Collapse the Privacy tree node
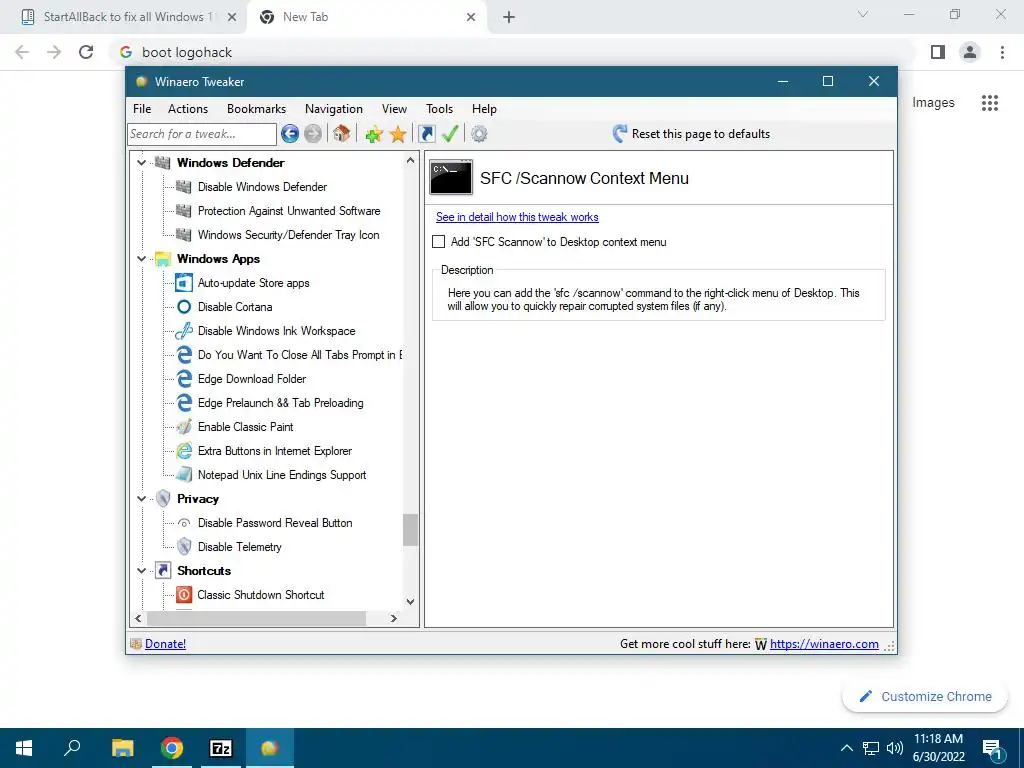Screen dimensions: 1024x768 (x=141, y=499)
